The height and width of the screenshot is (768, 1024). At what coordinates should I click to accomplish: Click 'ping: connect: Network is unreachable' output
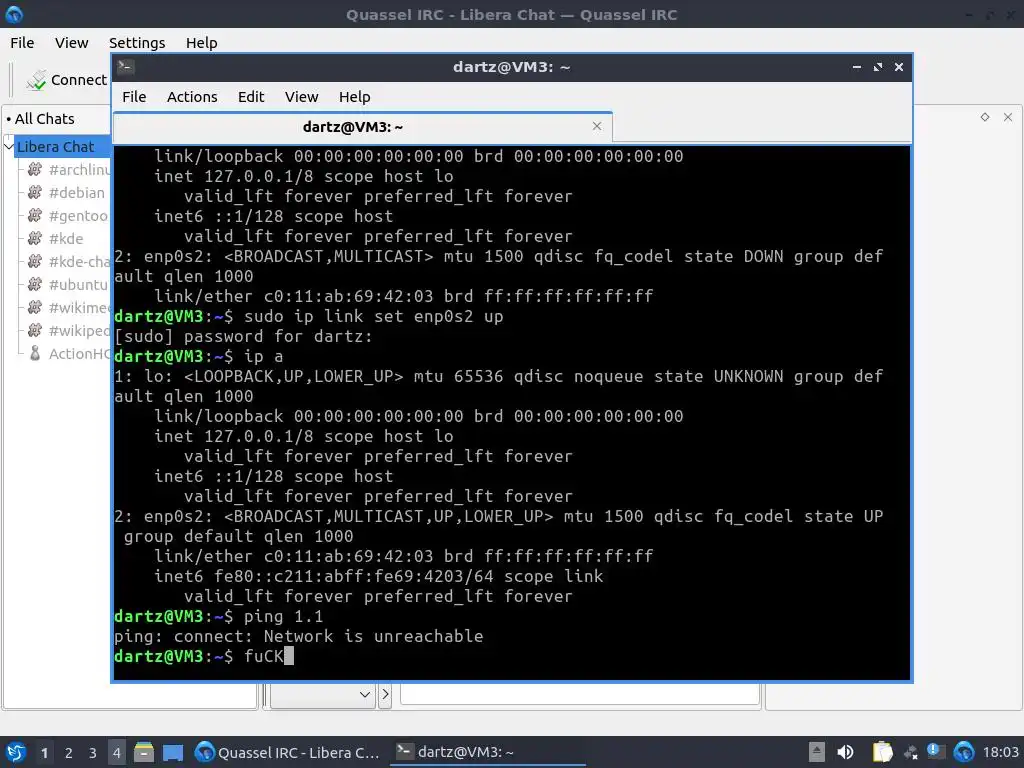coord(298,636)
